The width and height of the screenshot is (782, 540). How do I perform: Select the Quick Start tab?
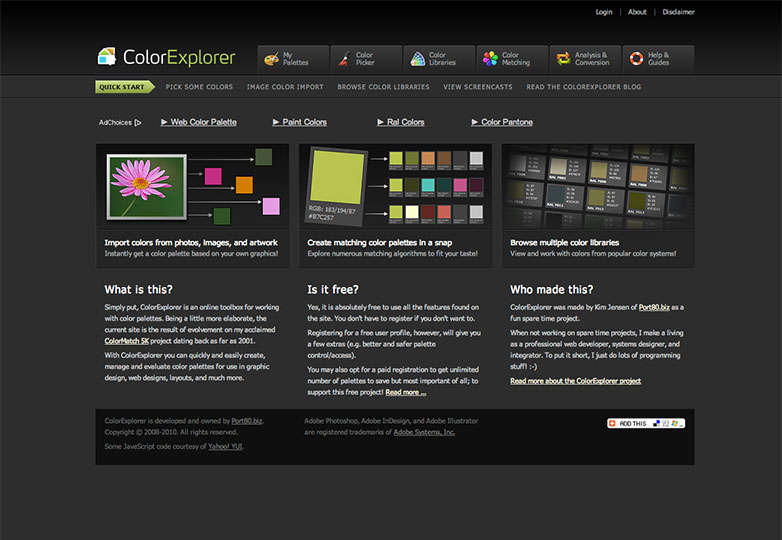click(123, 87)
